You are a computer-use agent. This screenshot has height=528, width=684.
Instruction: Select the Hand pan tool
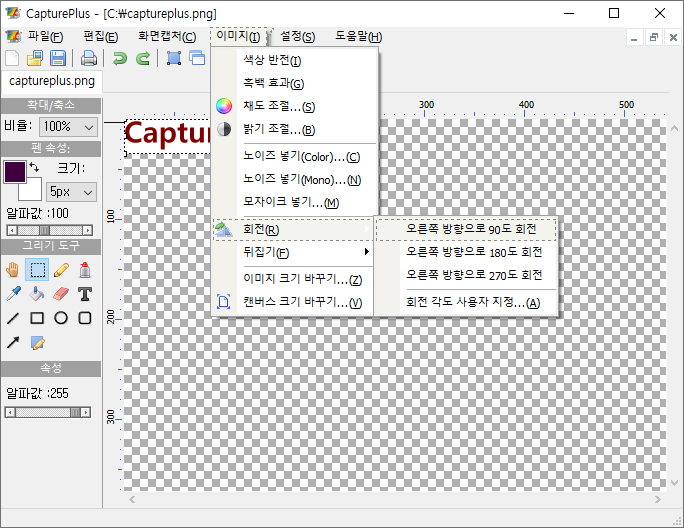[13, 269]
